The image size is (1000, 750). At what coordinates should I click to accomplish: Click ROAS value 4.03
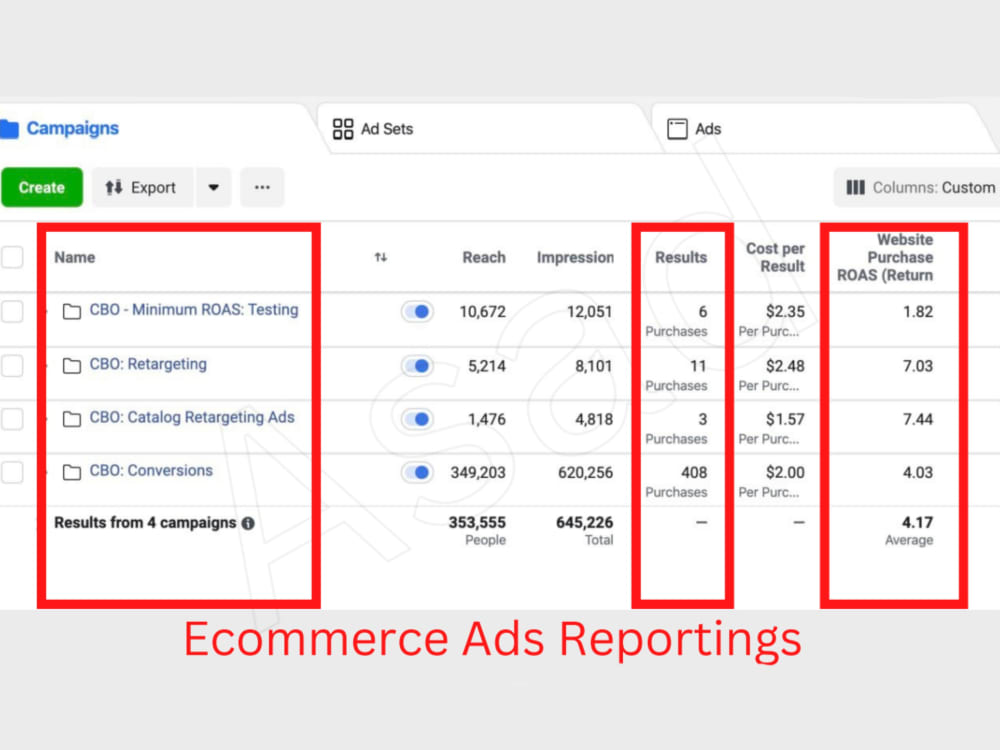pyautogui.click(x=918, y=473)
